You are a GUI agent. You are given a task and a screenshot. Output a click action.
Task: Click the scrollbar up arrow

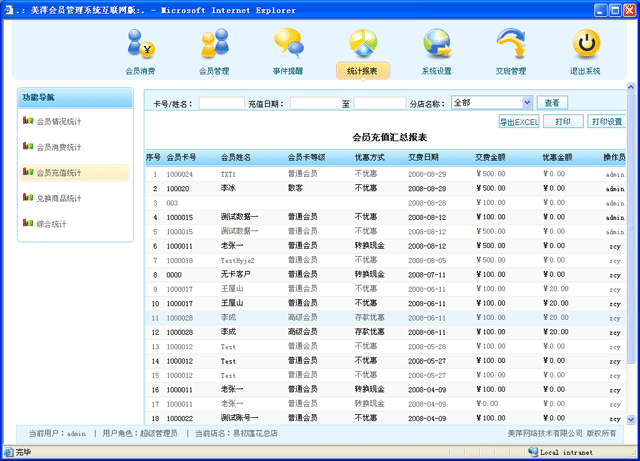click(631, 87)
